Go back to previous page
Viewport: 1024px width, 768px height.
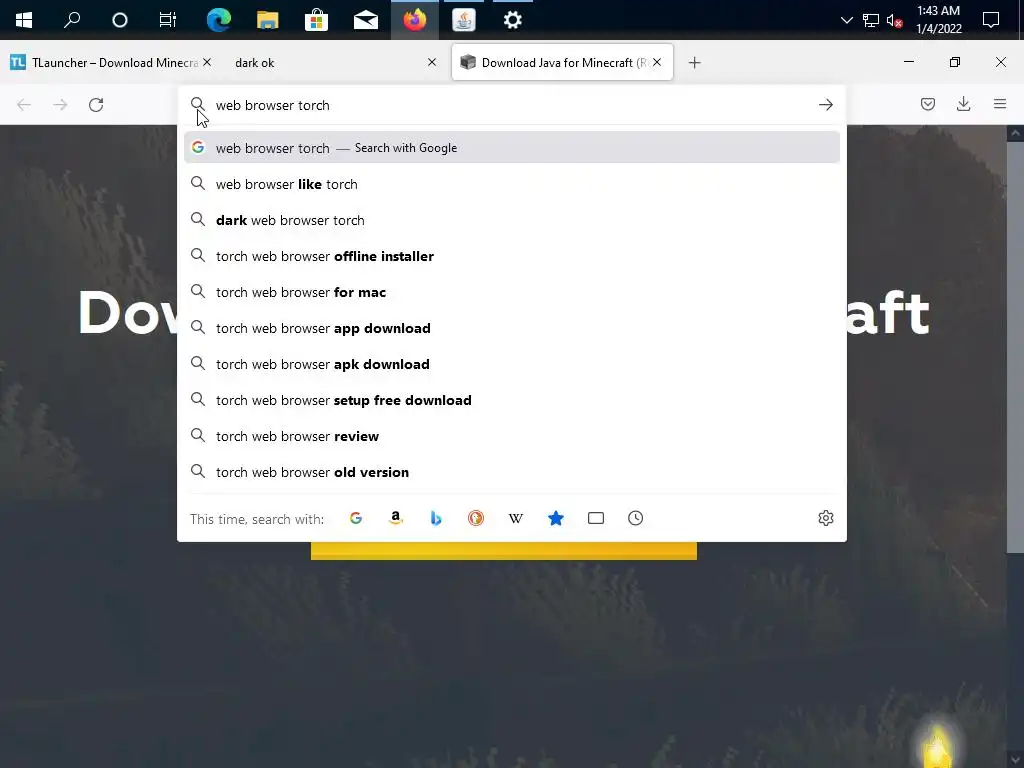pyautogui.click(x=24, y=104)
